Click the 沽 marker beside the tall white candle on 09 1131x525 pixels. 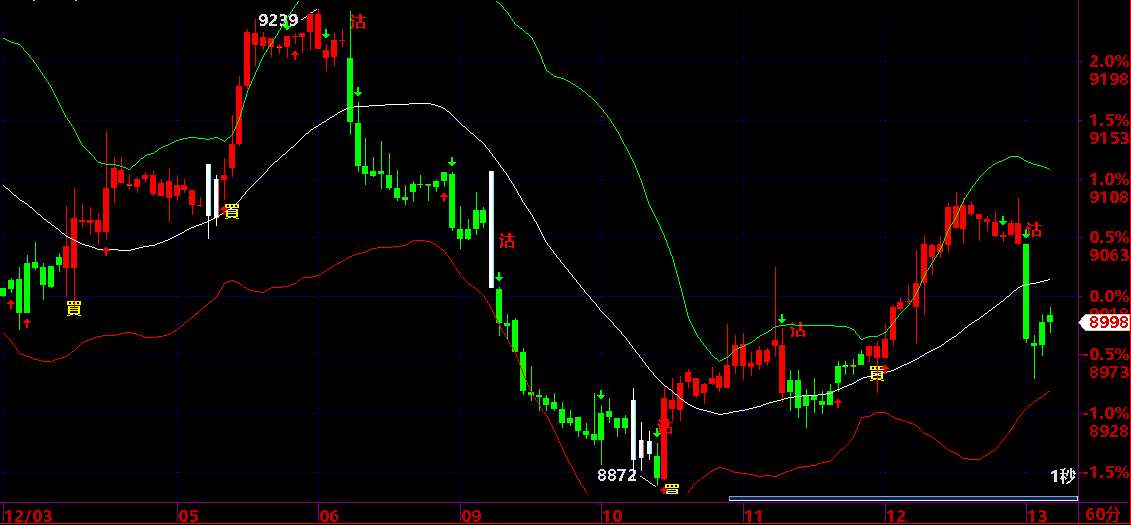point(508,240)
